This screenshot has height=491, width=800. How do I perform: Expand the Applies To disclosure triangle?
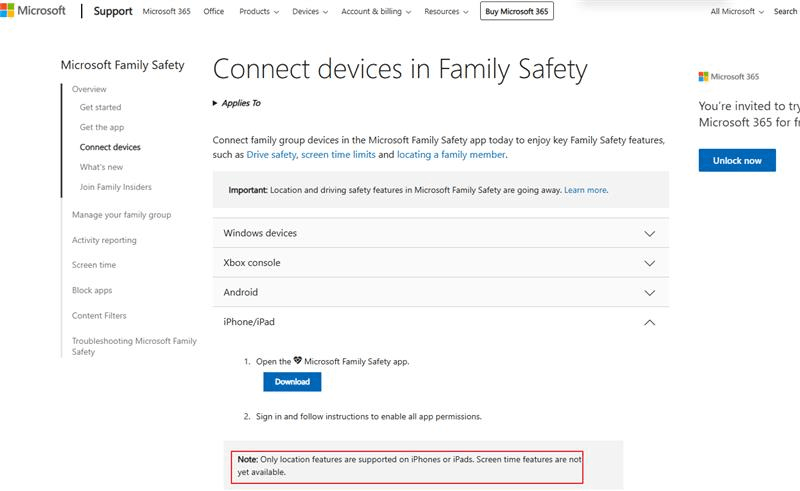click(215, 103)
